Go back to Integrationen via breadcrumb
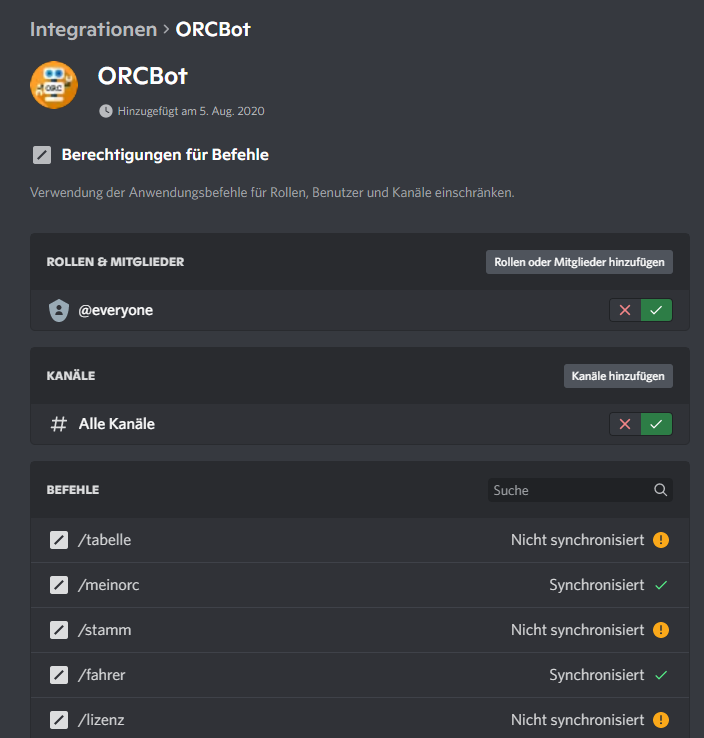Viewport: 704px width, 738px height. pos(93,29)
